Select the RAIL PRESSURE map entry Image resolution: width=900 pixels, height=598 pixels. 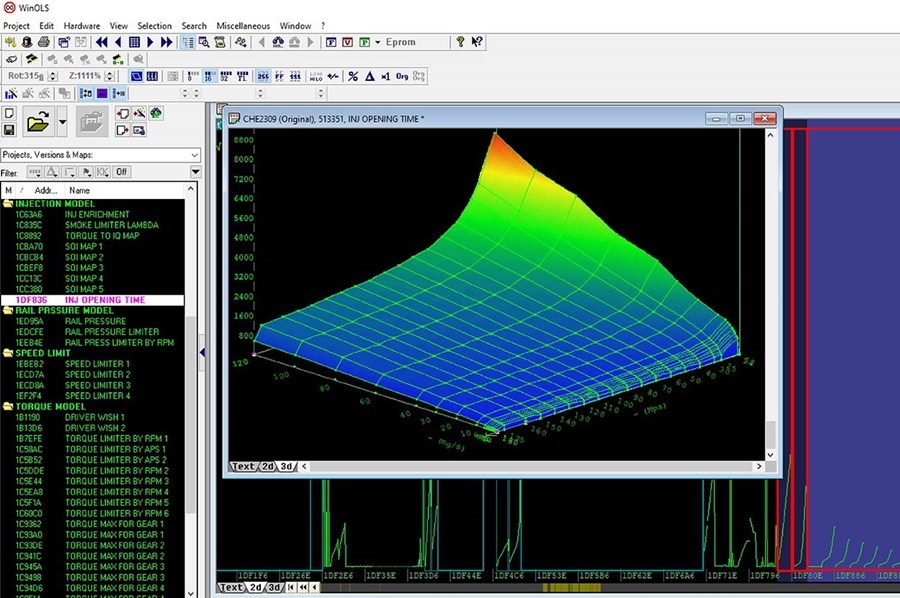96,321
